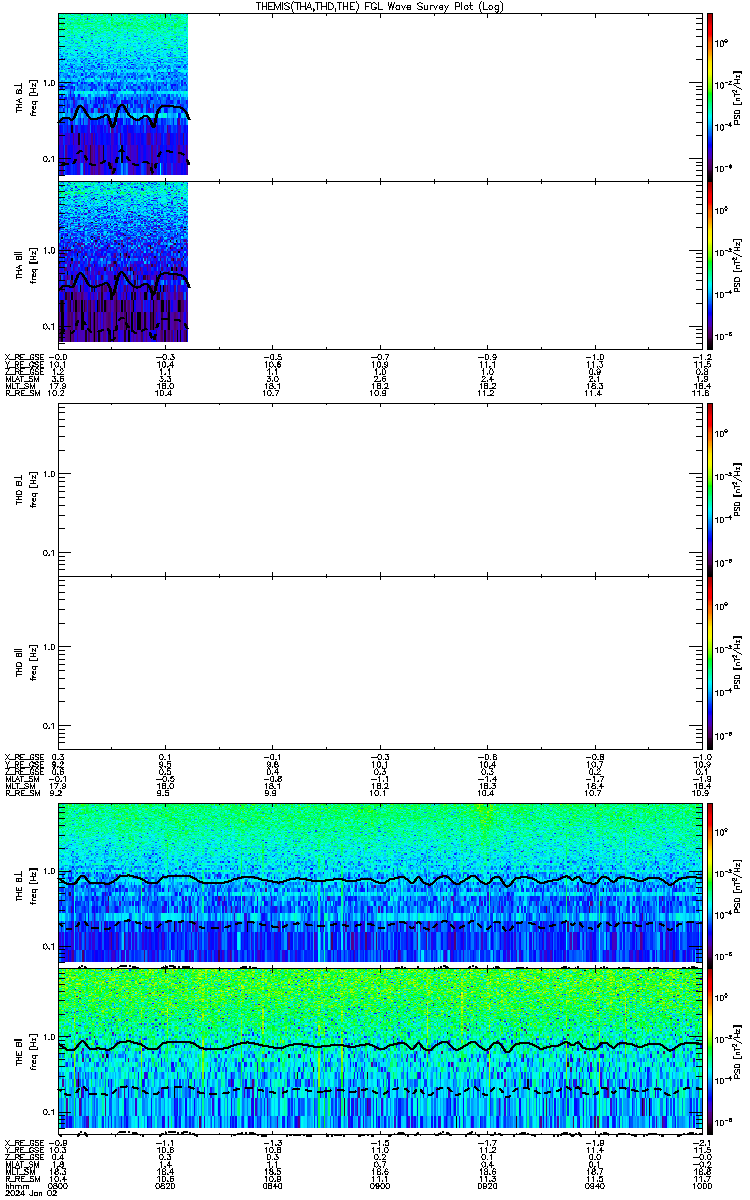Click R_RE_SM row label under THD panels

click(23, 794)
